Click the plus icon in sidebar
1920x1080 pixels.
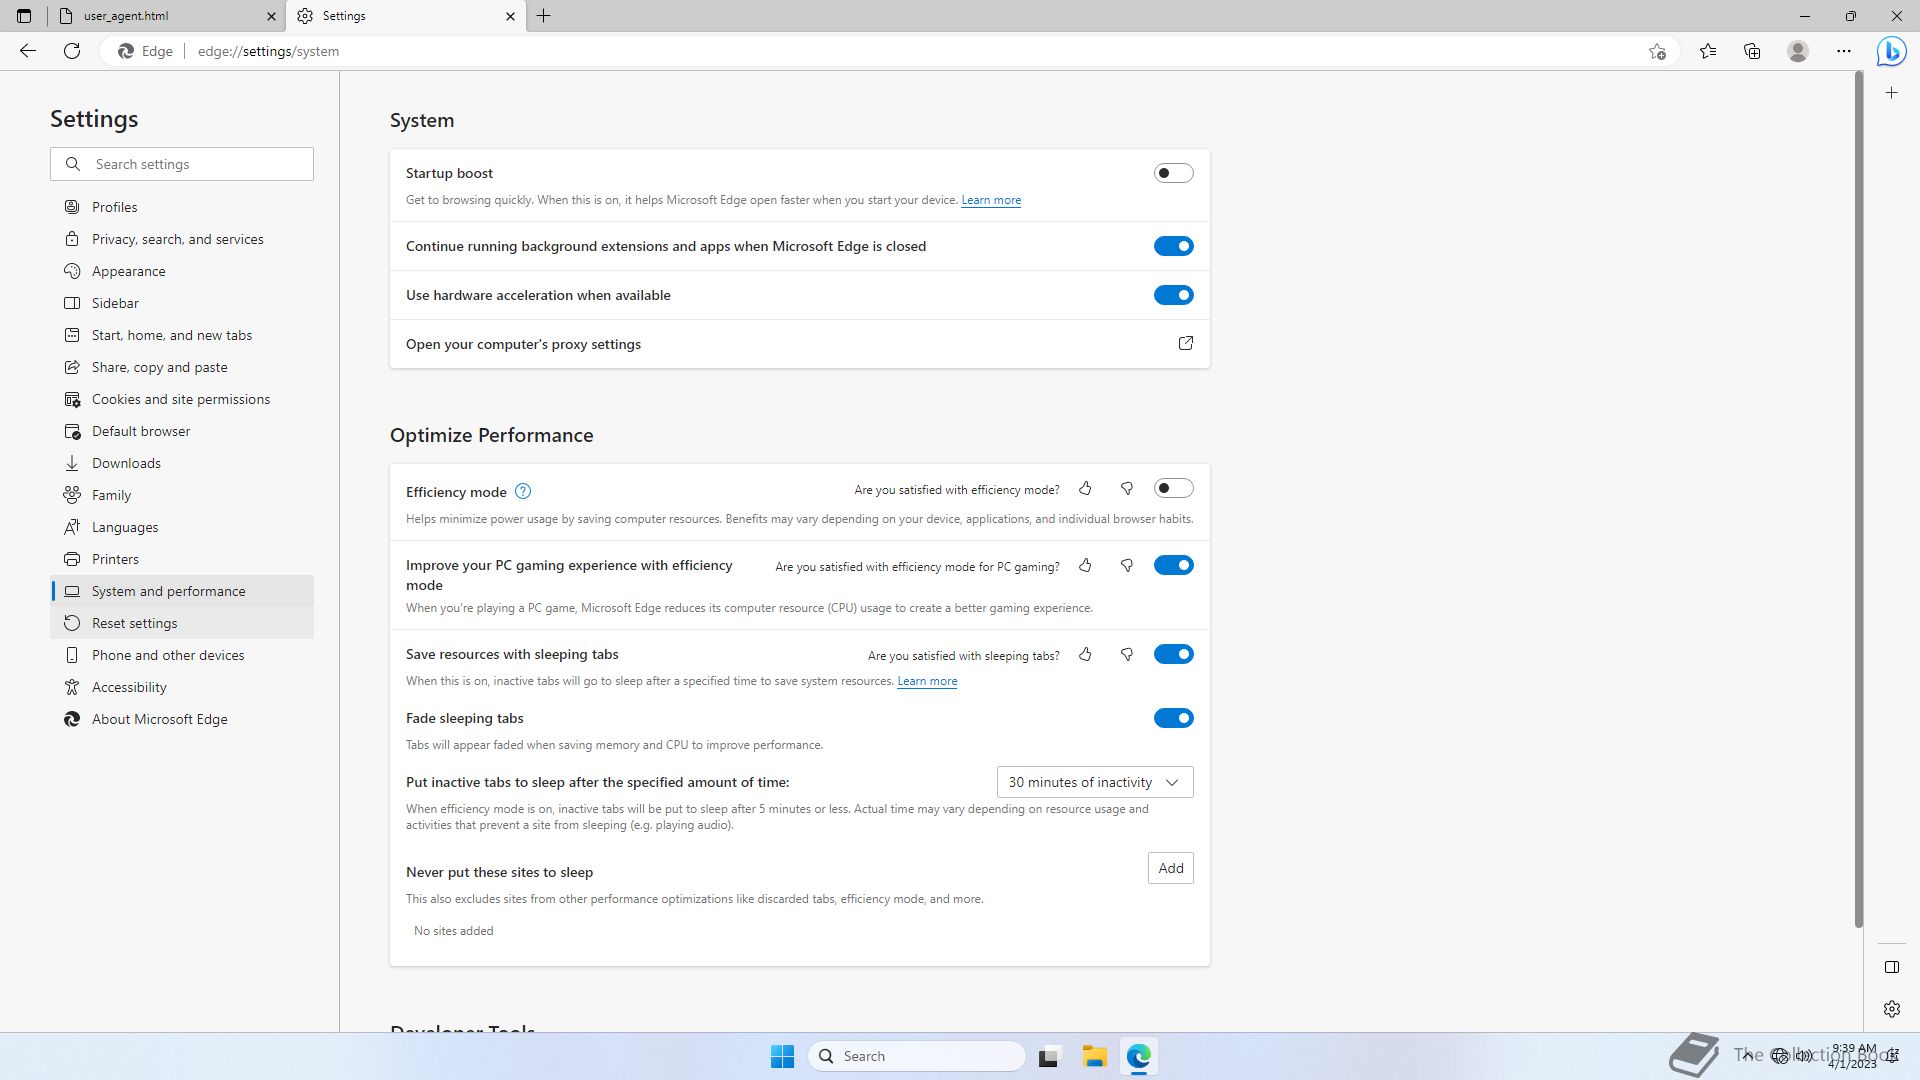click(x=1891, y=93)
